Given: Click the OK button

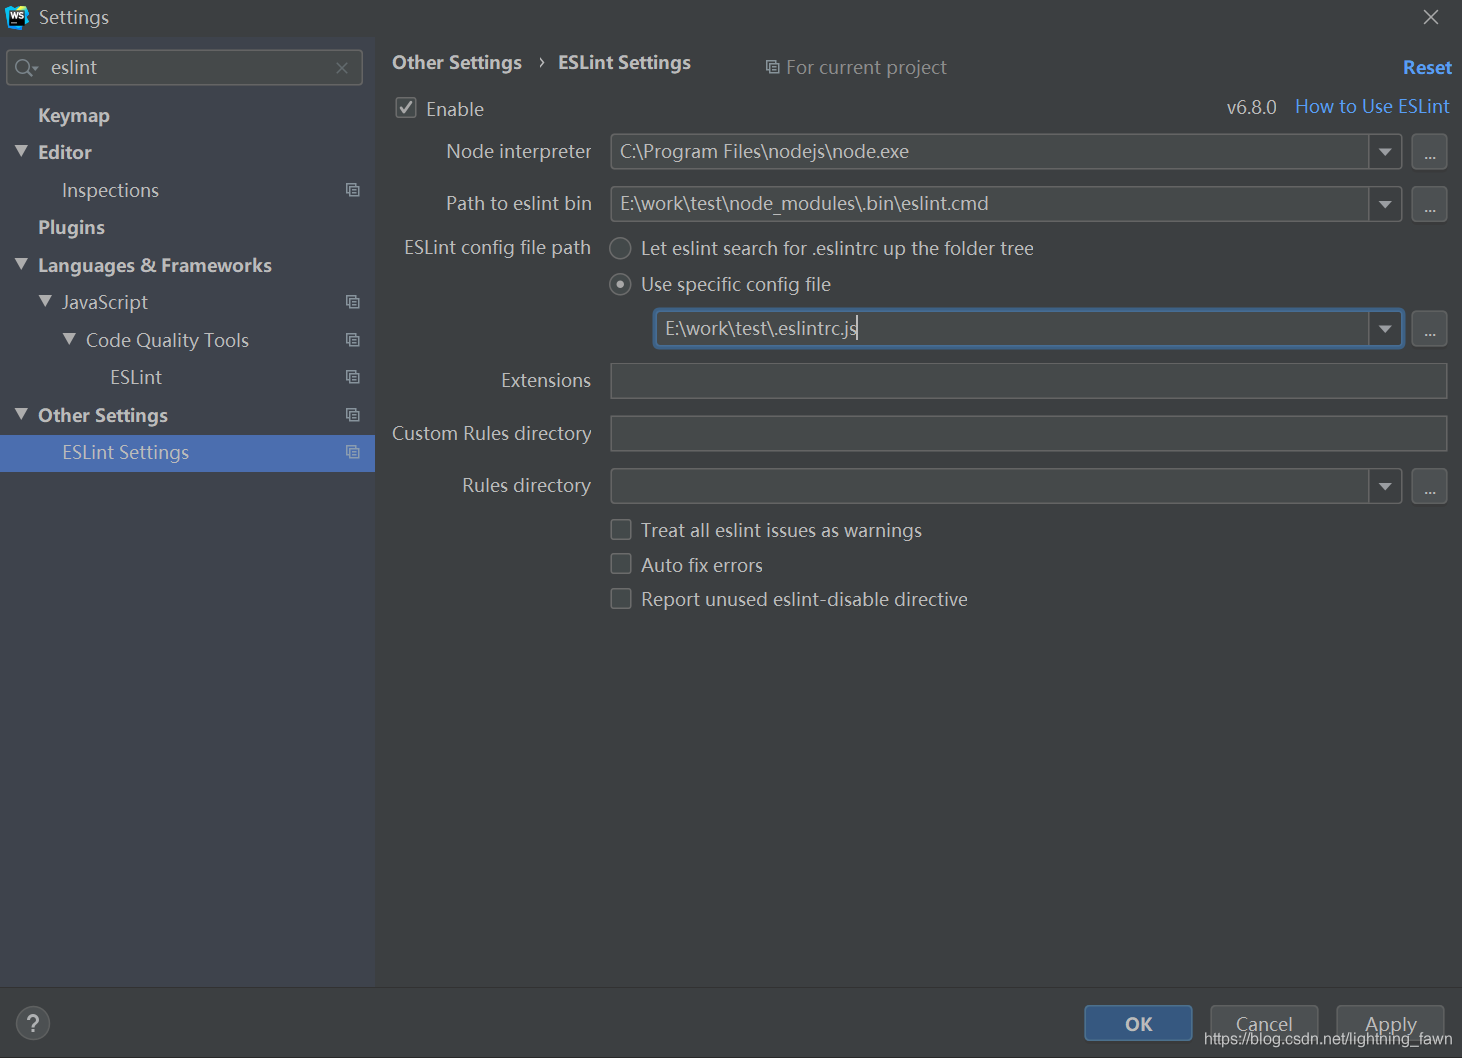Looking at the screenshot, I should pyautogui.click(x=1138, y=1023).
